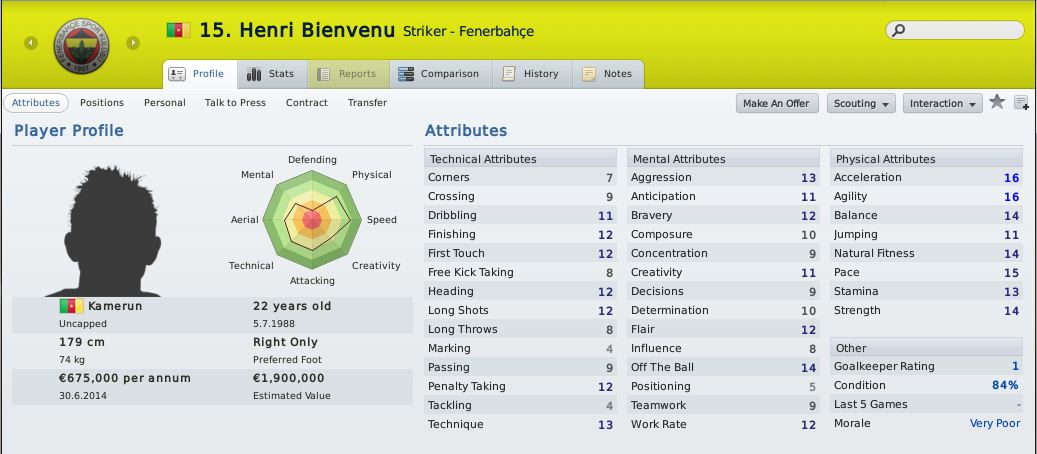Switch to the History tab
The height and width of the screenshot is (454, 1037).
531,74
